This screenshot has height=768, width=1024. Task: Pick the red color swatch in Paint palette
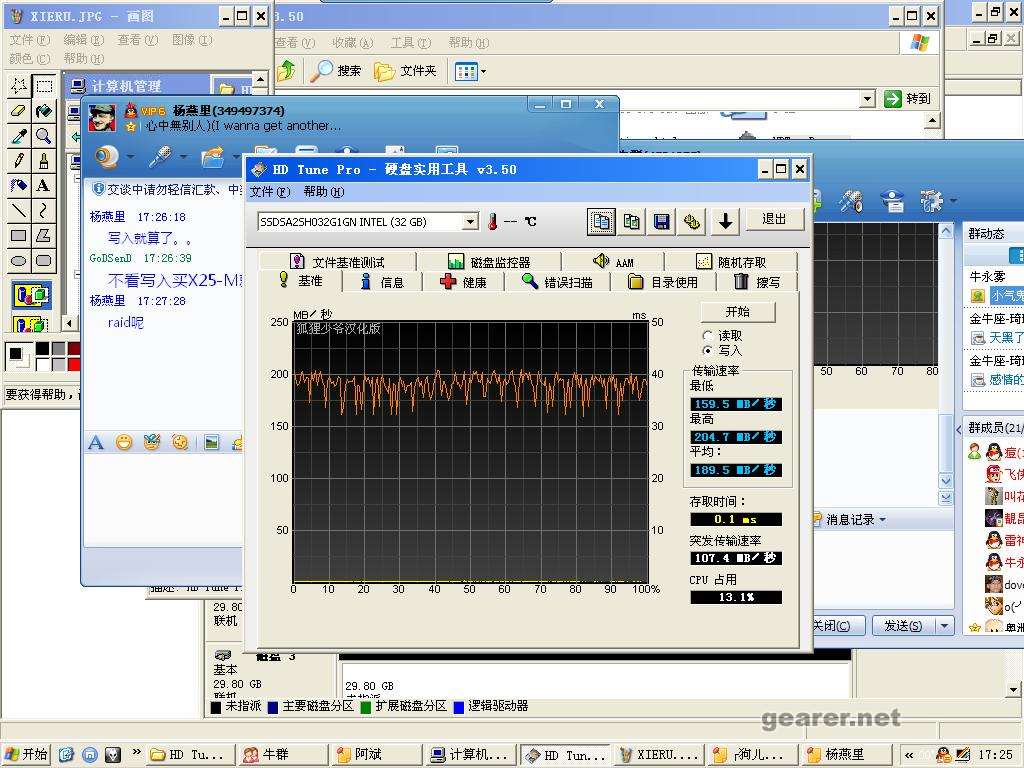click(x=74, y=364)
